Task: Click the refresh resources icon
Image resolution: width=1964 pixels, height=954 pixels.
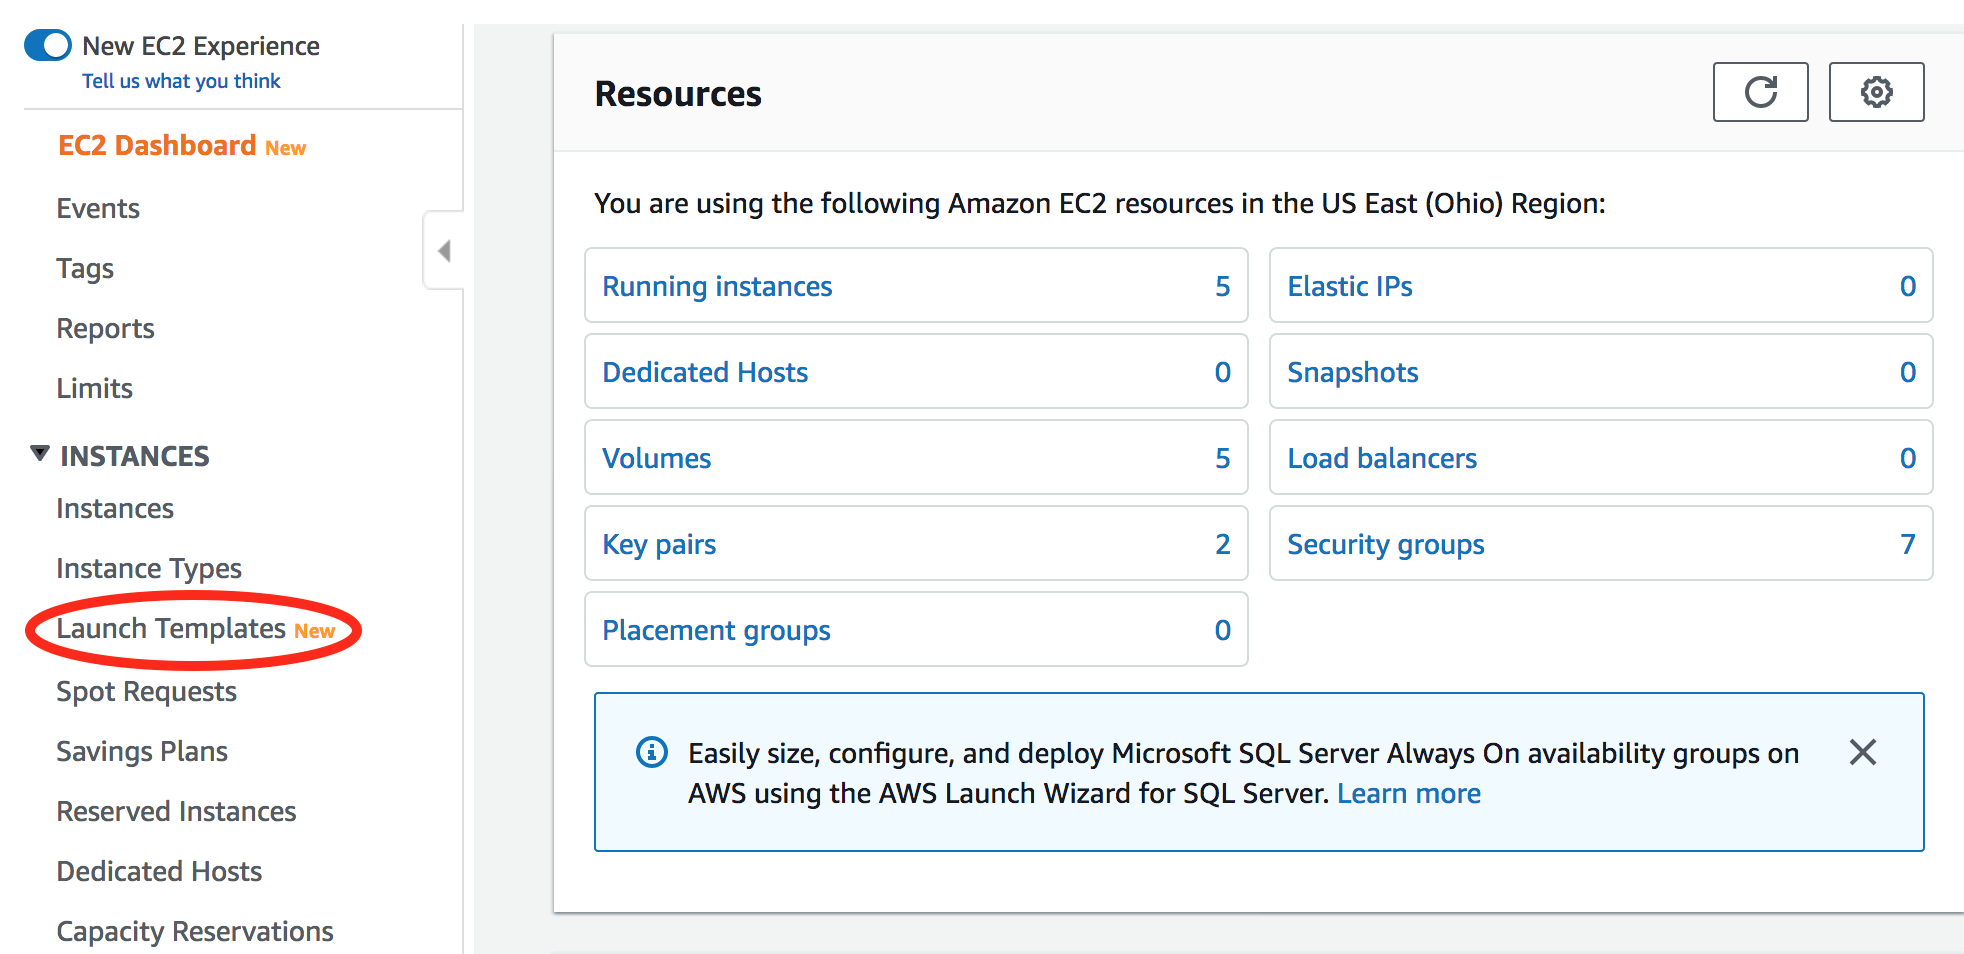Action: point(1760,92)
